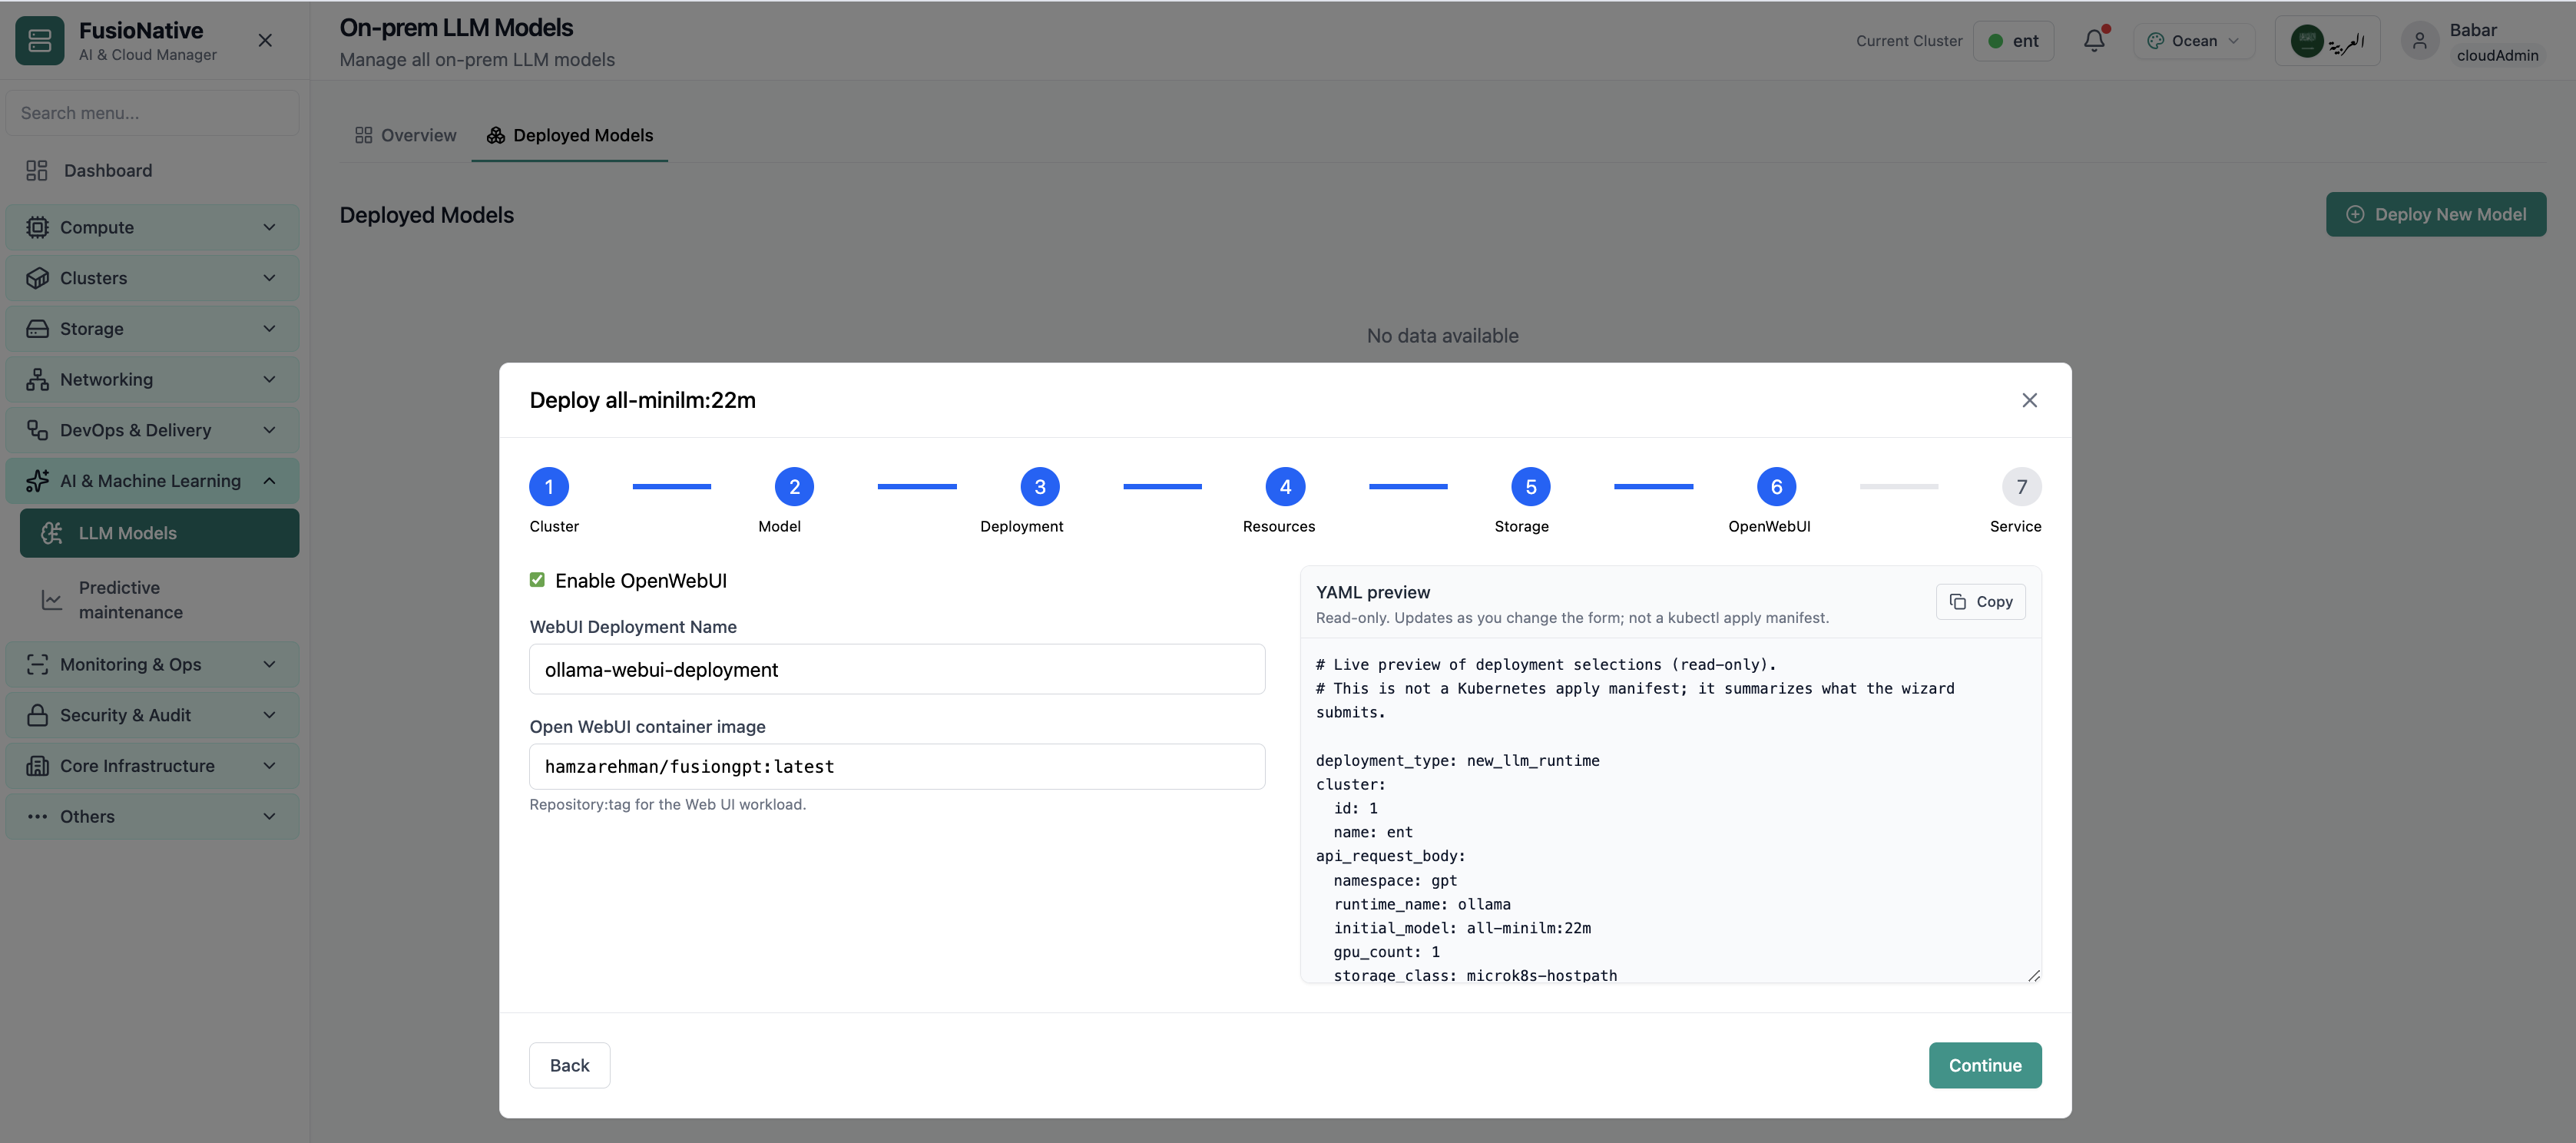Open the notifications bell
This screenshot has width=2576, height=1143.
[x=2094, y=41]
